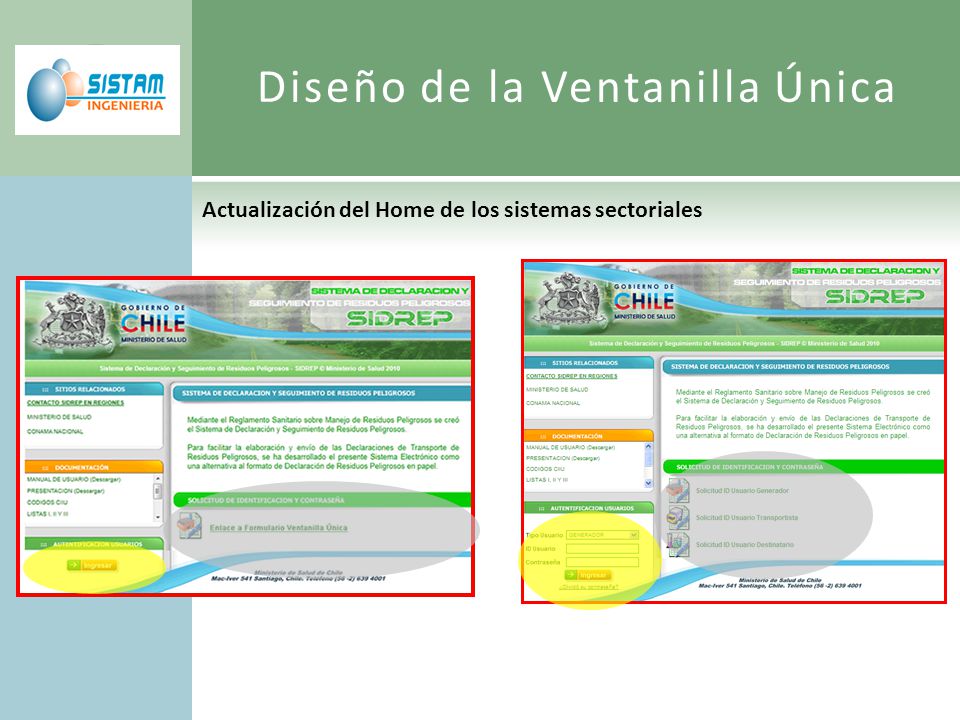This screenshot has width=960, height=720.
Task: Click the Tipo Usuario label
Action: pyautogui.click(x=544, y=535)
